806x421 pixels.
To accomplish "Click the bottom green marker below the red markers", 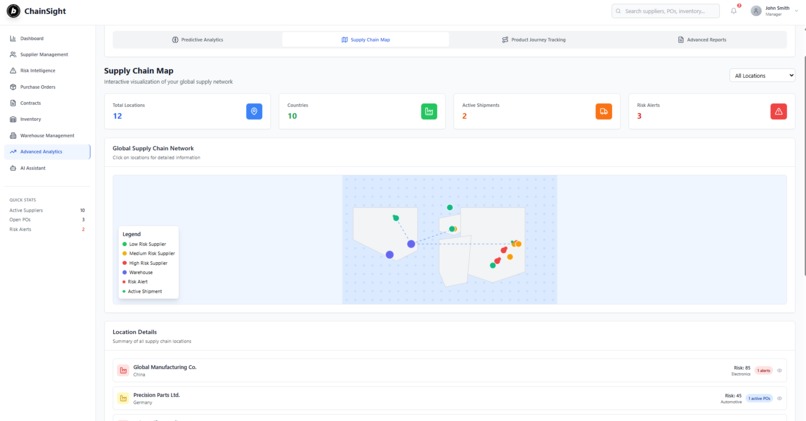I will 492,265.
